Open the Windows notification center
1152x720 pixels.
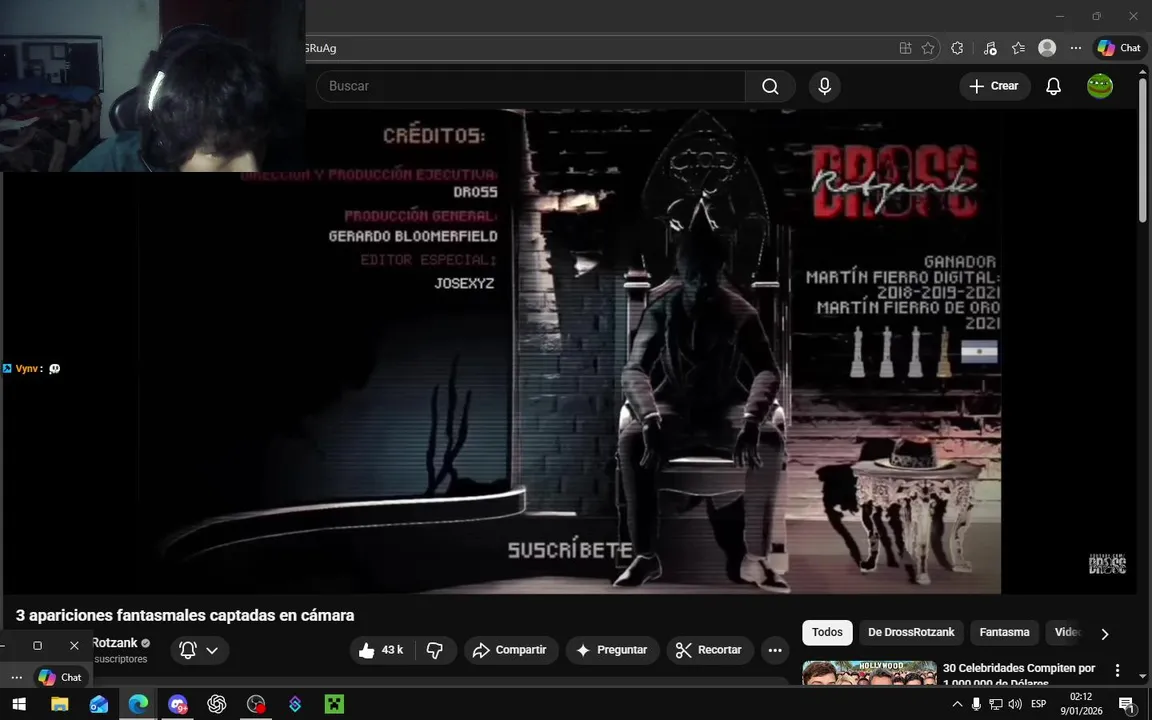1128,705
